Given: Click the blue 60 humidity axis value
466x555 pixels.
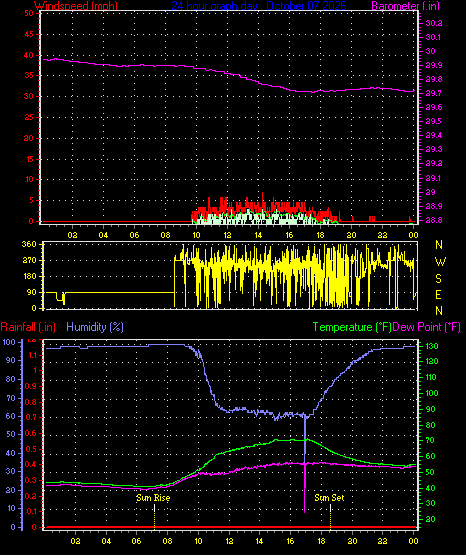Looking at the screenshot, I should (11, 416).
